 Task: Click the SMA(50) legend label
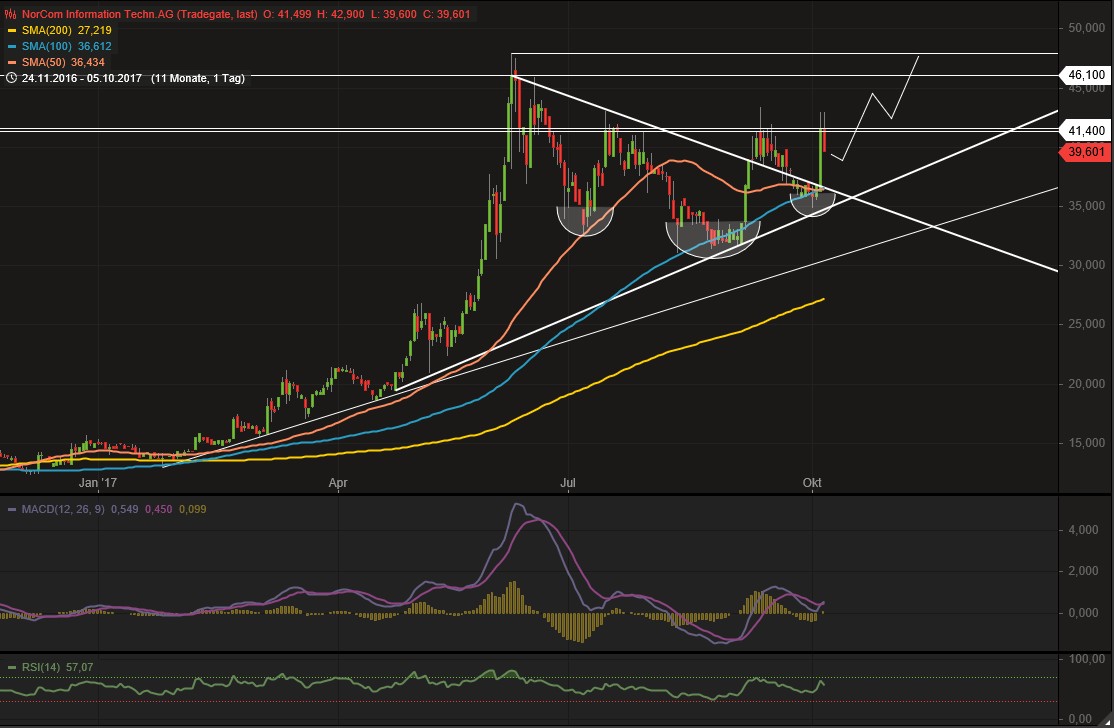pos(43,63)
